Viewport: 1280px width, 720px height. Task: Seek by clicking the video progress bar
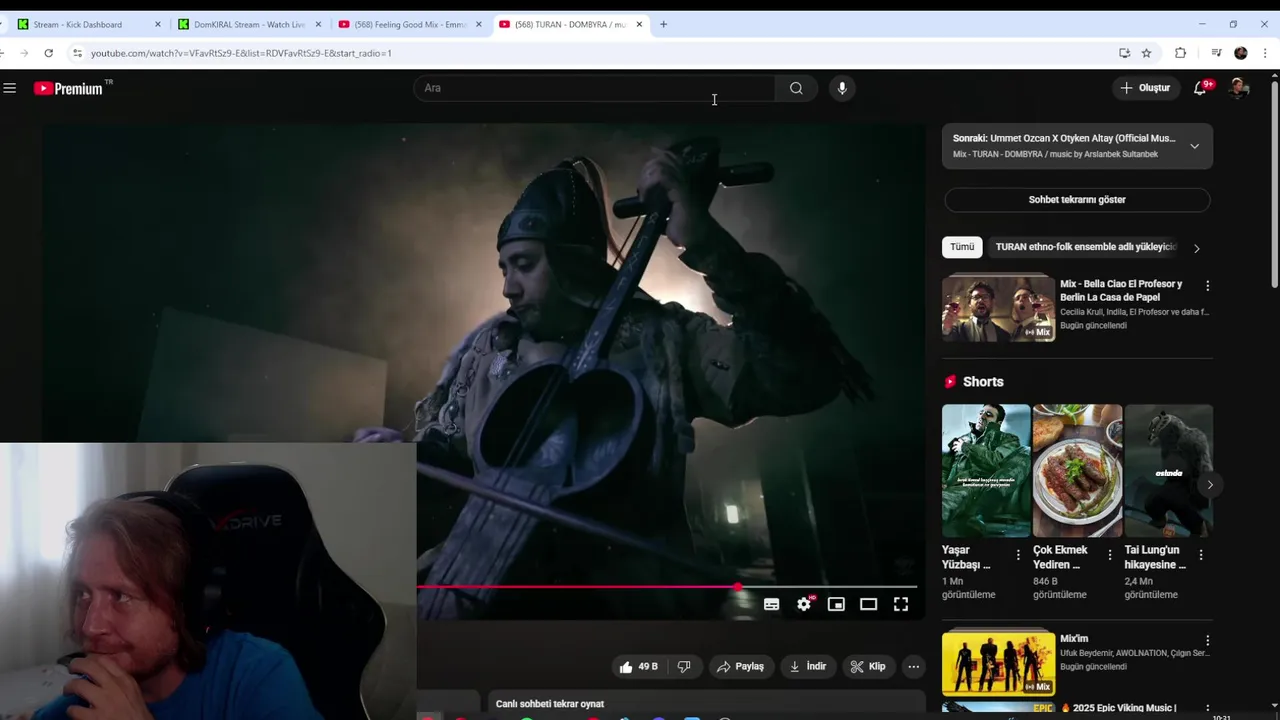[x=667, y=587]
